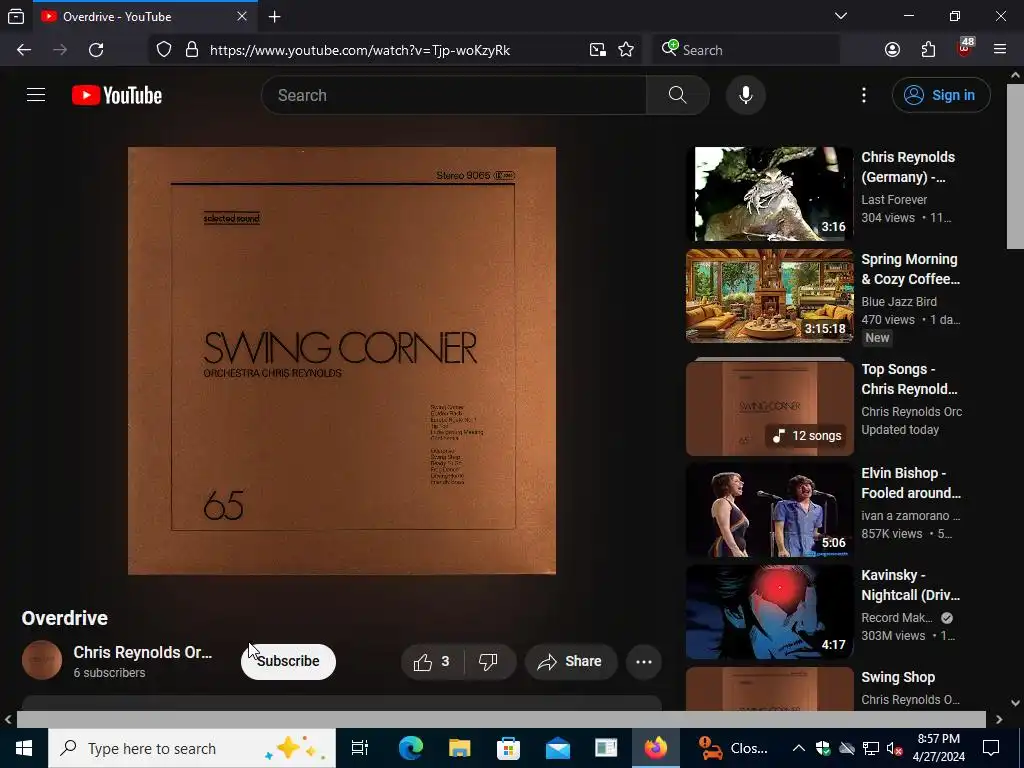1024x768 pixels.
Task: Open Firefox account icon
Action: [x=893, y=50]
